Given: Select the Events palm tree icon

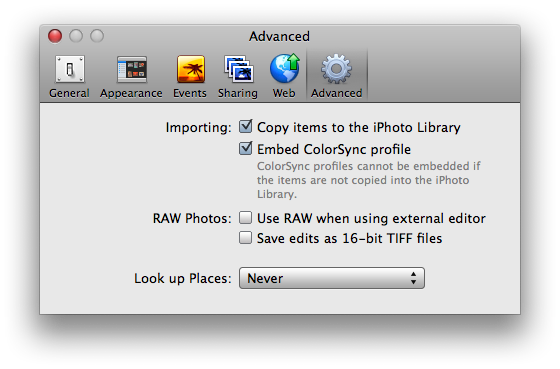Looking at the screenshot, I should (191, 69).
